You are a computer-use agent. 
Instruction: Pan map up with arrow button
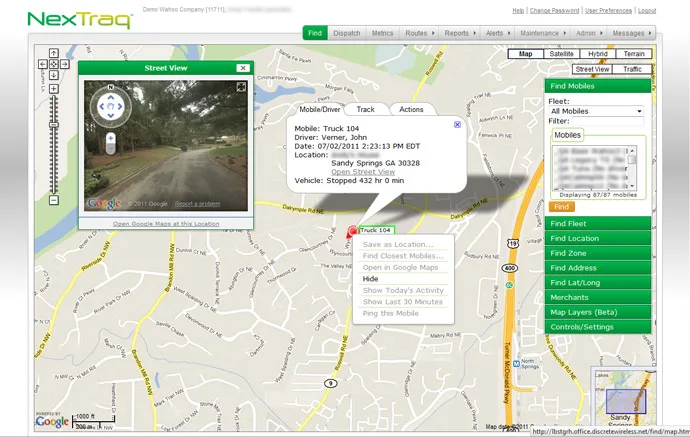coord(54,53)
